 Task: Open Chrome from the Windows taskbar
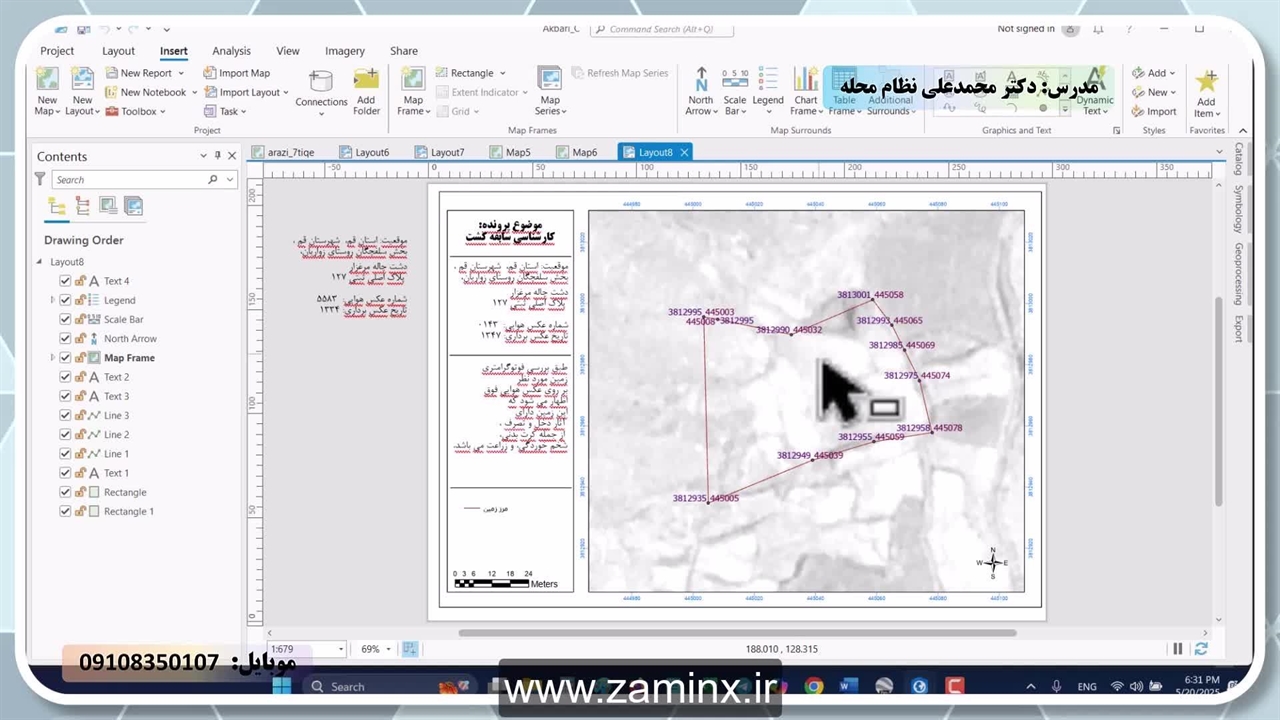click(814, 686)
